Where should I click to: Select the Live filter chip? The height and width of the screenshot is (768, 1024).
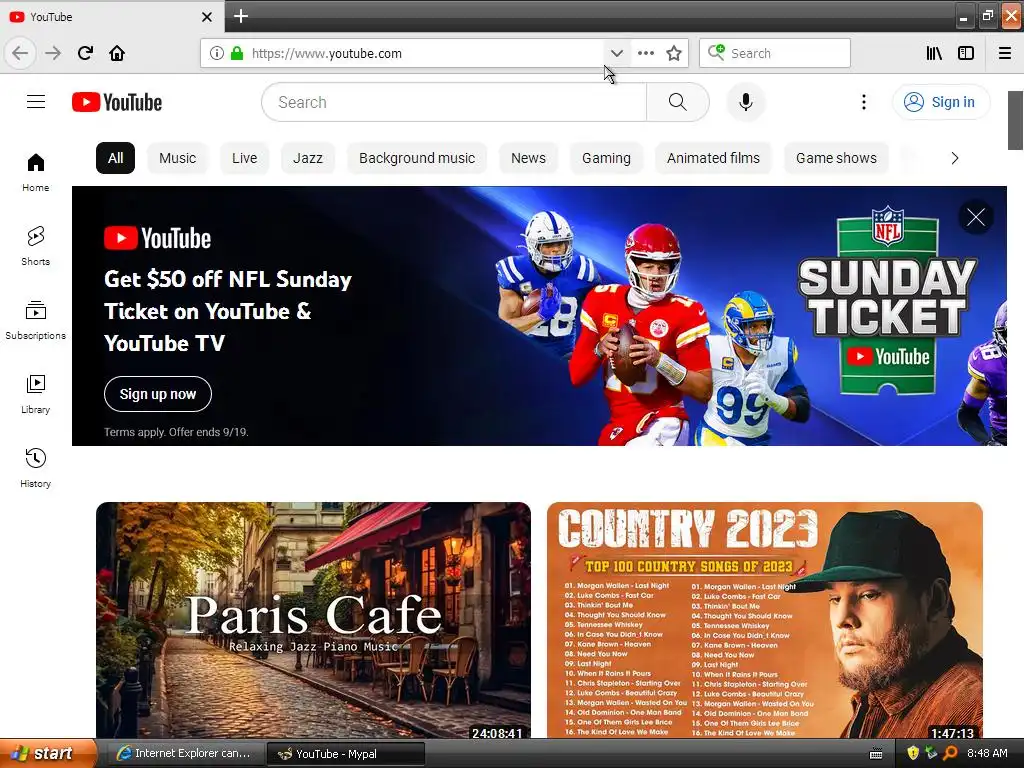[244, 158]
